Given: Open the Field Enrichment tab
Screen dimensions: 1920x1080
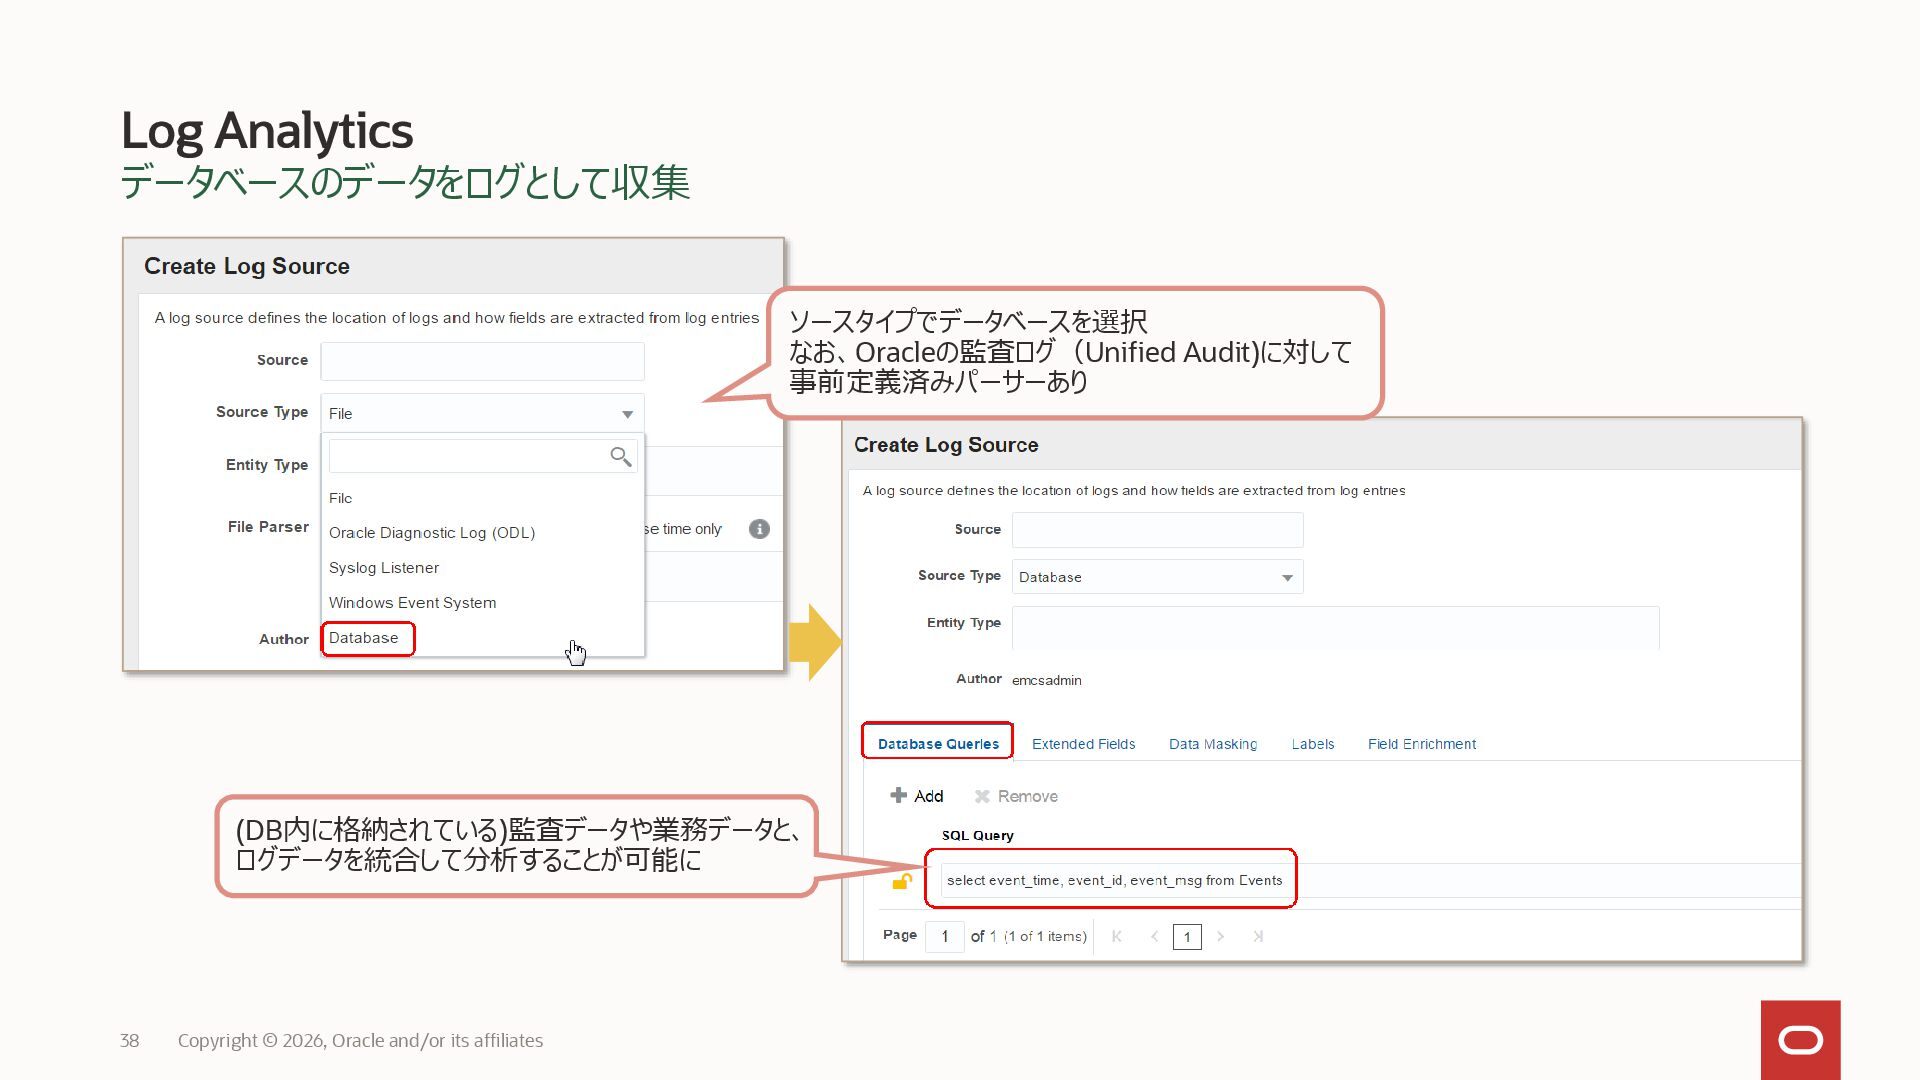Looking at the screenshot, I should pos(1421,744).
